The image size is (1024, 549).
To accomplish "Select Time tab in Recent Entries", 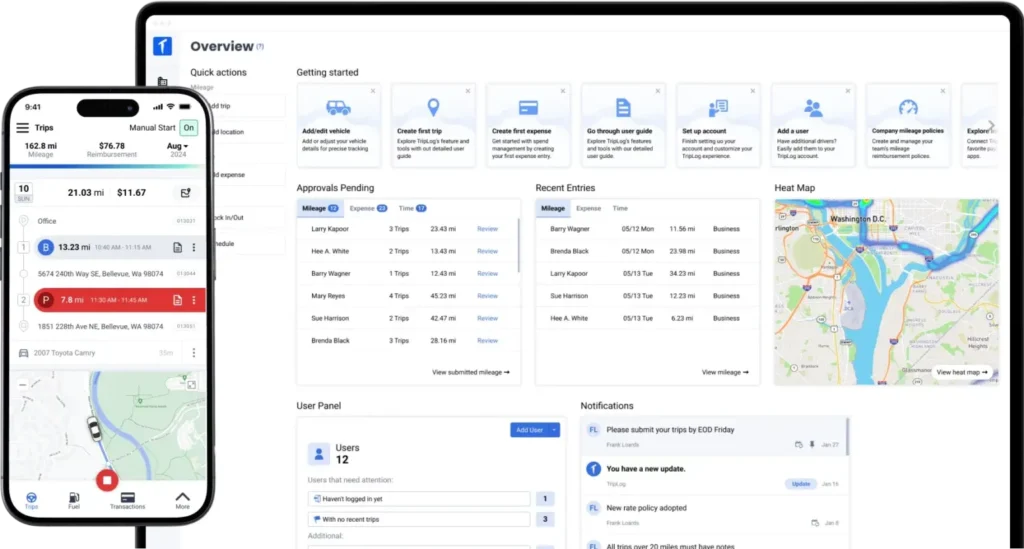I will [620, 208].
